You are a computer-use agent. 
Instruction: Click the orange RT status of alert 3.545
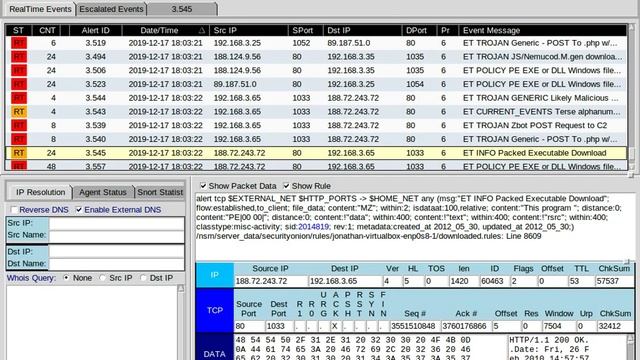coord(18,153)
